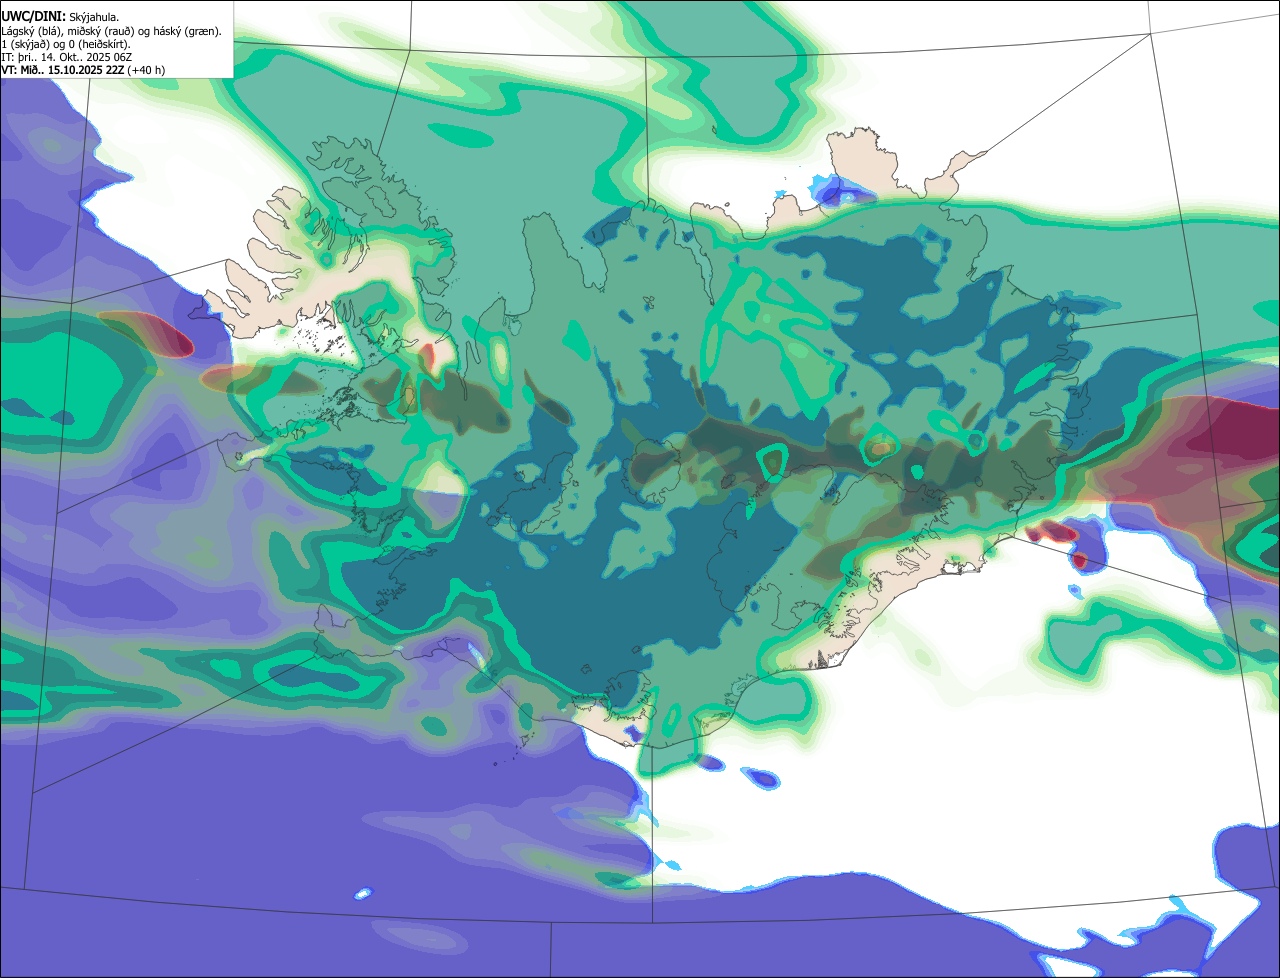Click the '1 (skýjað) og 0 (heiðskírt)' line
This screenshot has height=978, width=1280.
pyautogui.click(x=66, y=44)
